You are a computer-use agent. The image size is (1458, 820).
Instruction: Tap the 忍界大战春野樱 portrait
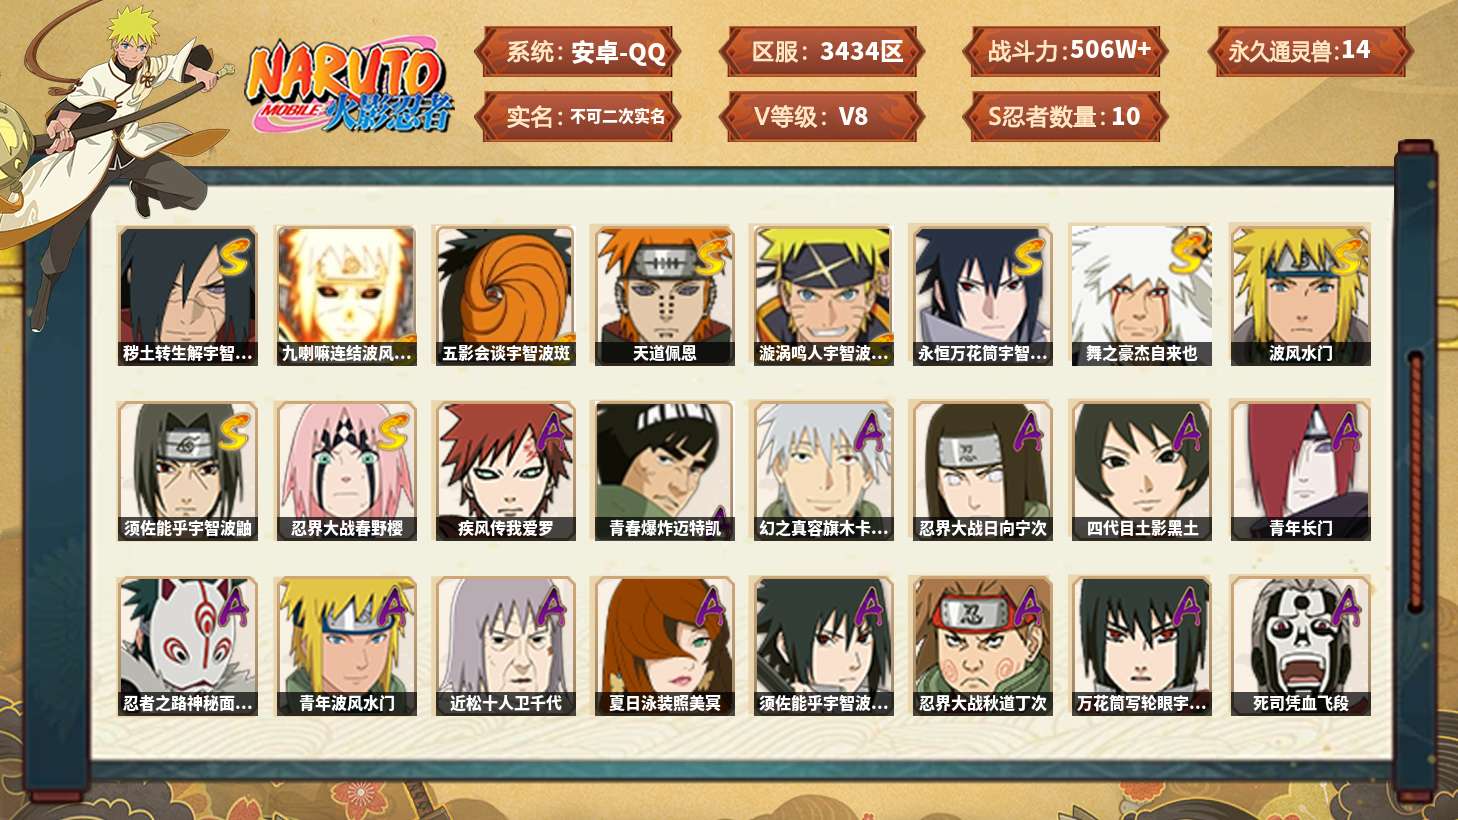(x=346, y=471)
